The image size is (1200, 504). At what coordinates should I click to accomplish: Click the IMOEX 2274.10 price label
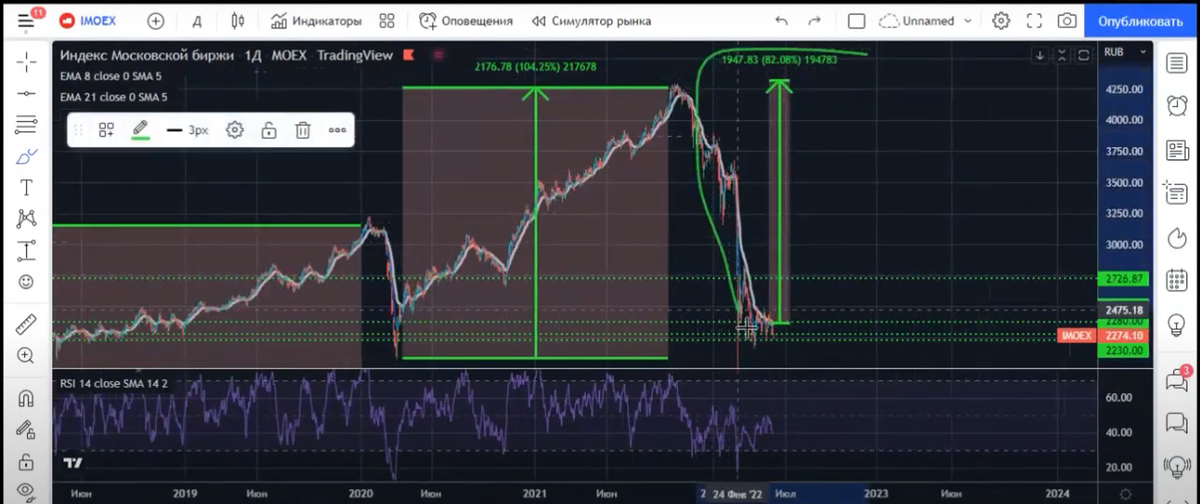pos(1101,336)
